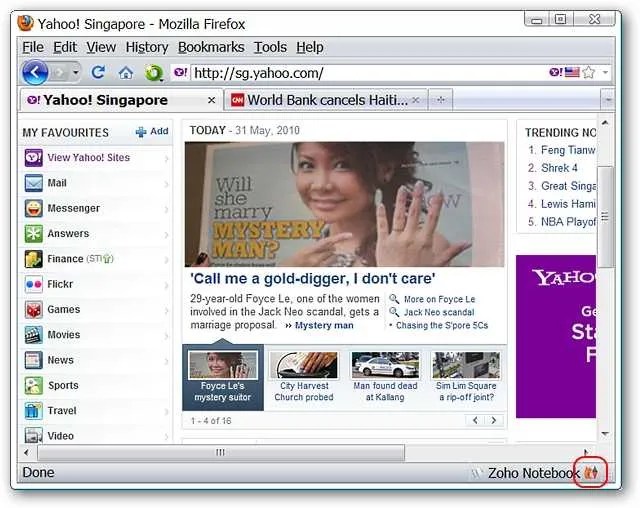
Task: Open View Yahoo! Sites in favourites
Action: coord(89,158)
